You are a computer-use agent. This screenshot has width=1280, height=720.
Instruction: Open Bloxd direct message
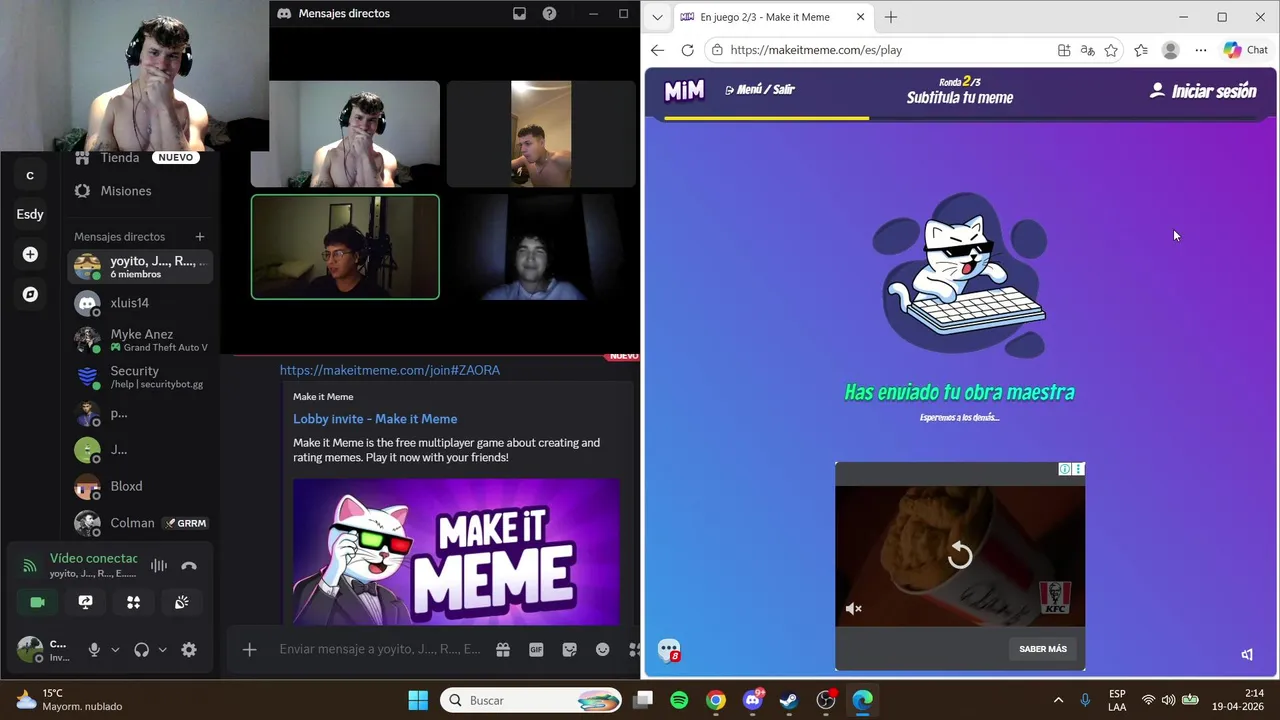[140, 486]
